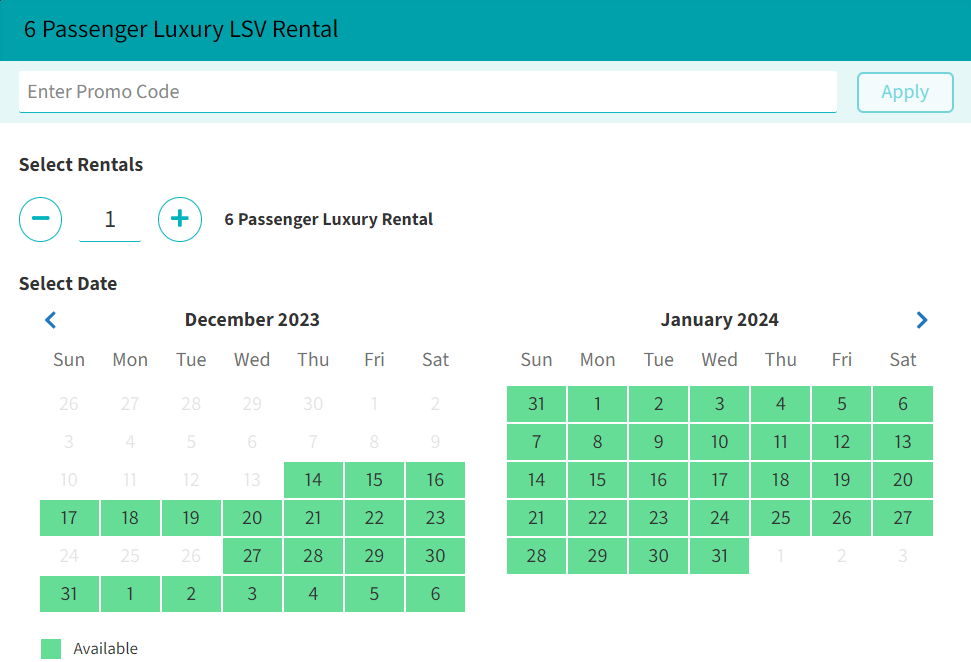
Task: Select December 14 on the calendar
Action: [x=313, y=480]
